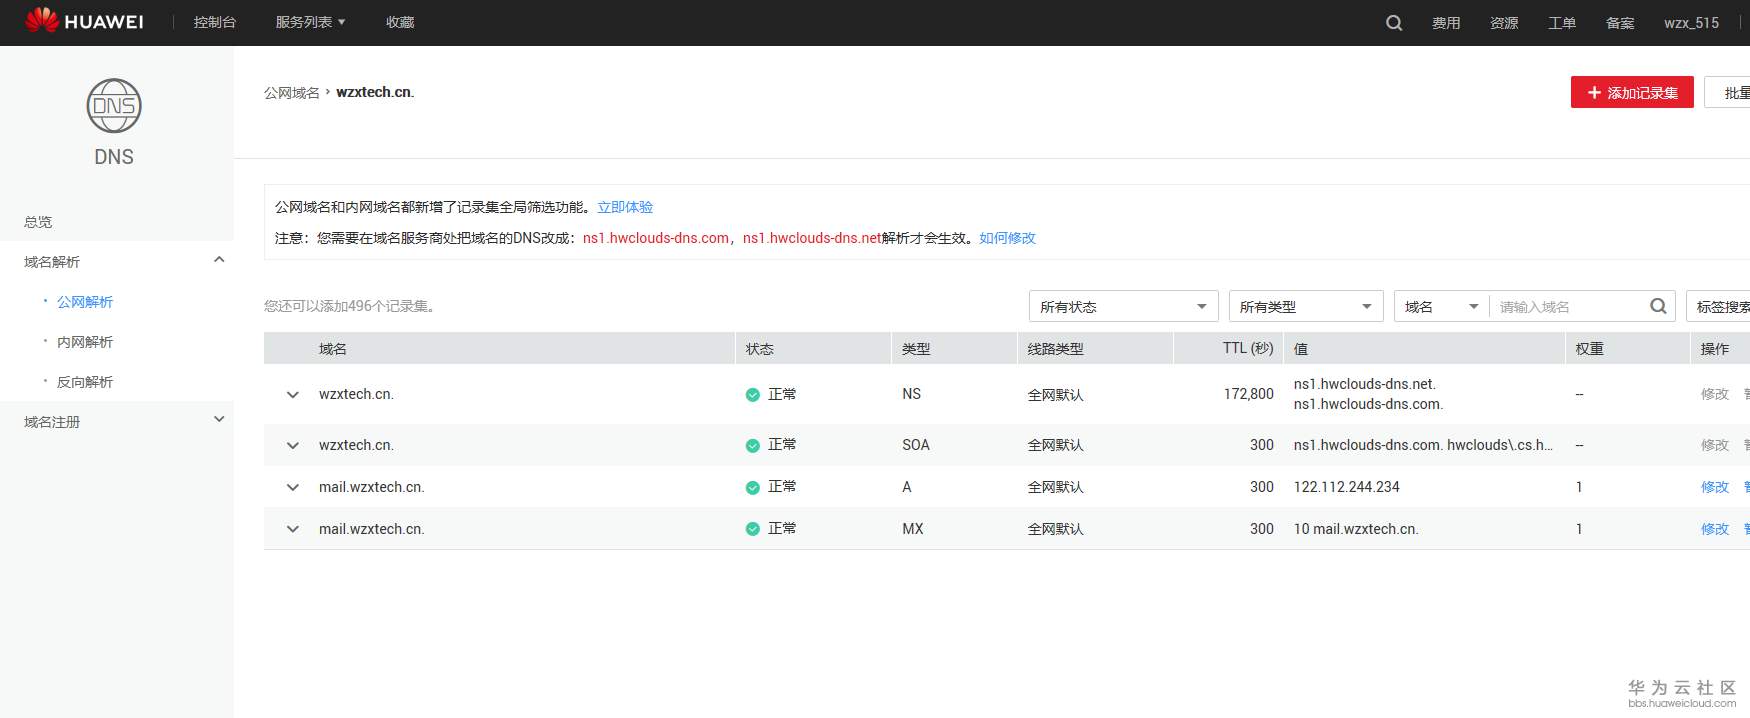Click green status icon of SOA record

pos(753,445)
